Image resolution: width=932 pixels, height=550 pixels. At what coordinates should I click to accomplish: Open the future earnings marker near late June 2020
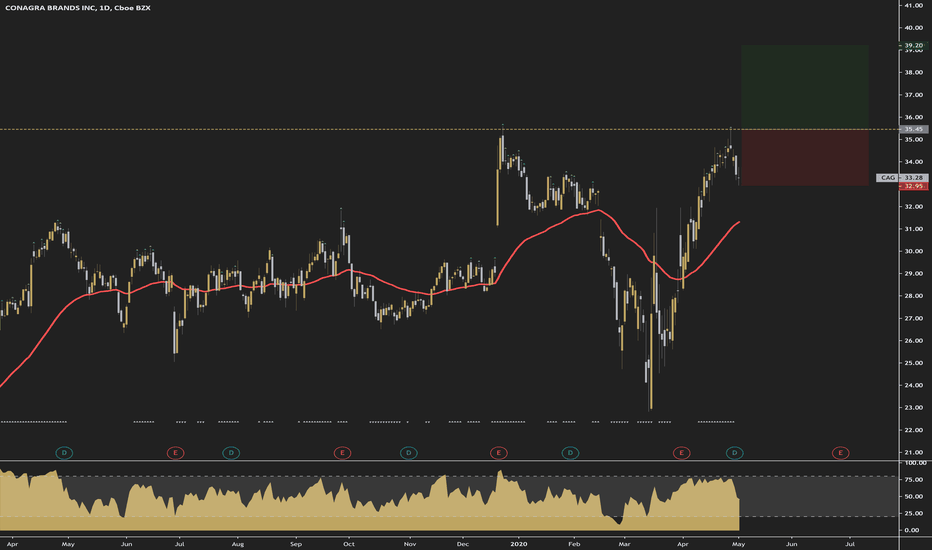tap(840, 453)
